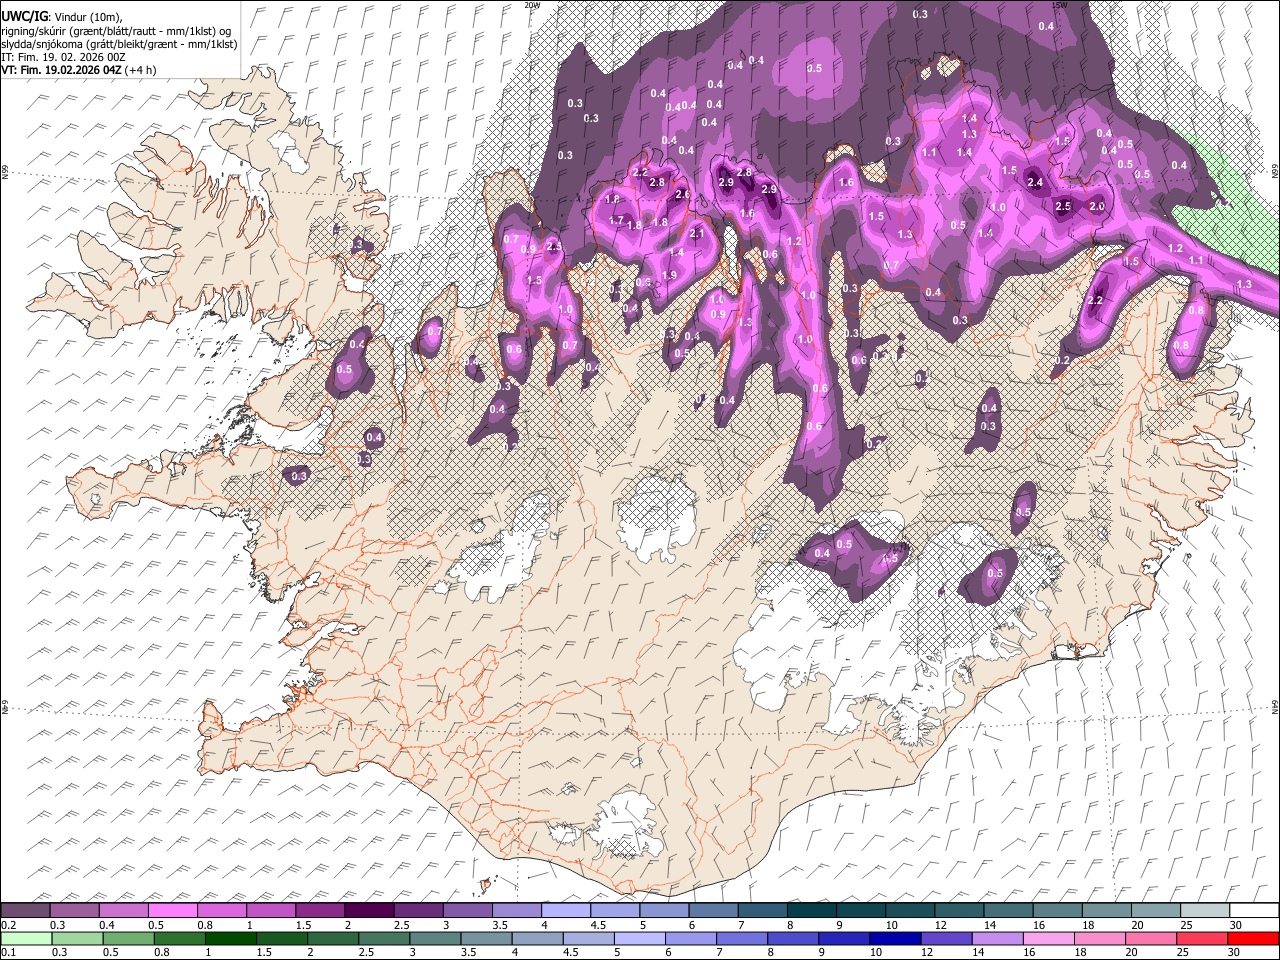Click the 15W longitude label at top
This screenshot has height=960, width=1280.
click(x=1059, y=5)
